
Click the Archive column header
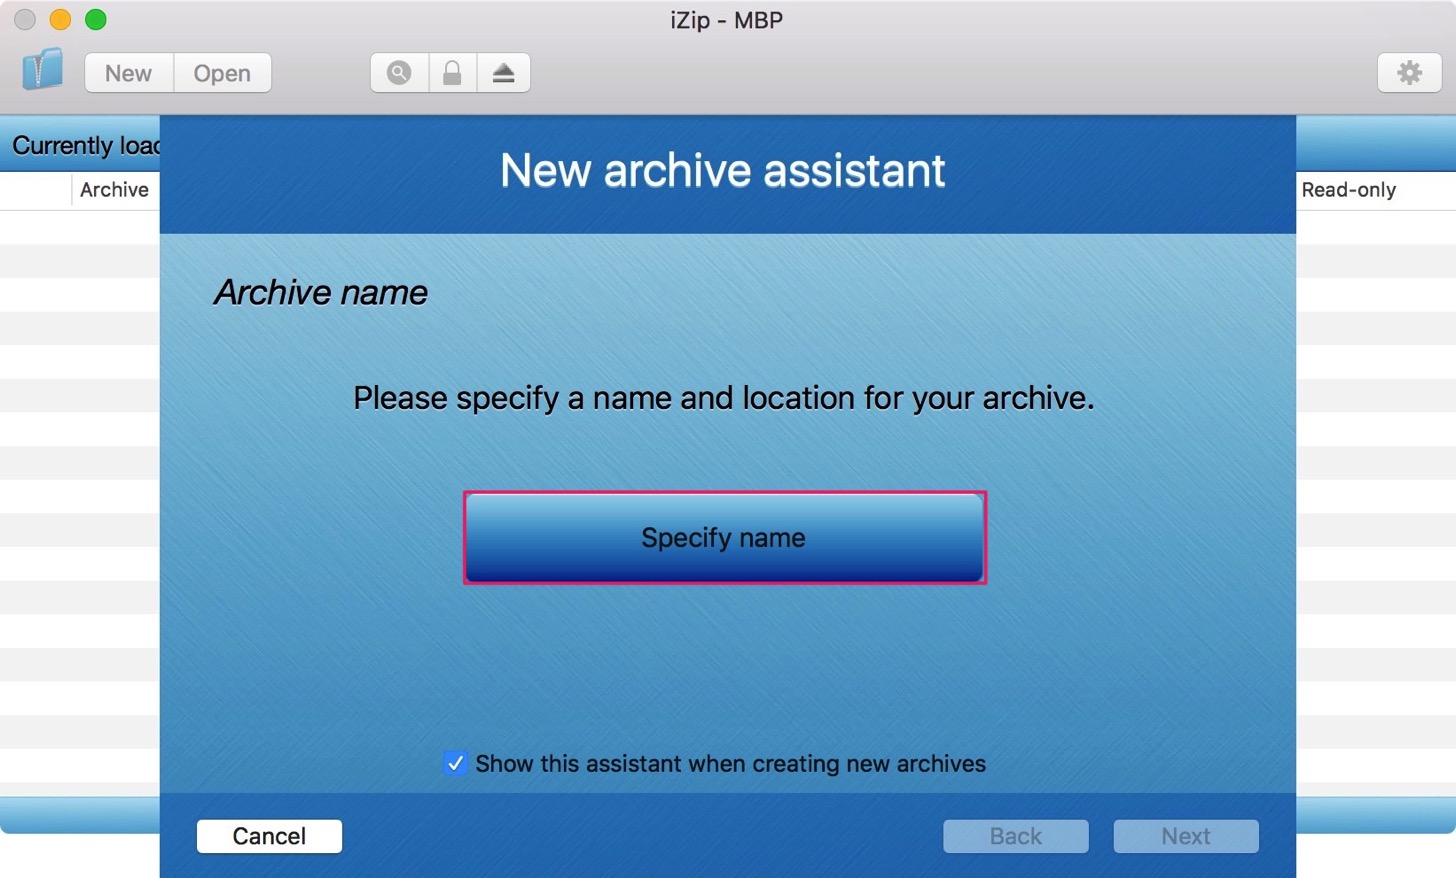114,190
